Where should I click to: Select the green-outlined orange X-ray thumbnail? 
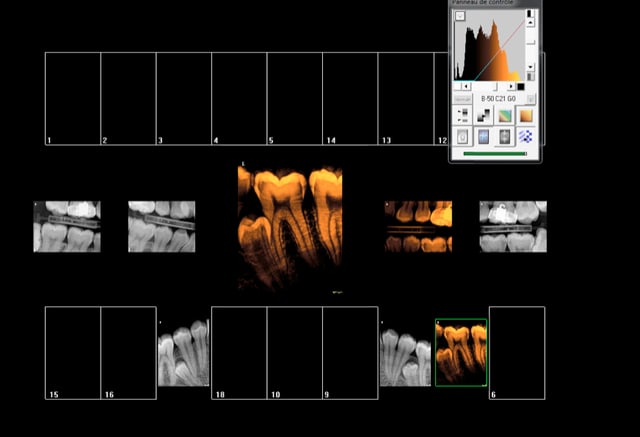[x=461, y=352]
